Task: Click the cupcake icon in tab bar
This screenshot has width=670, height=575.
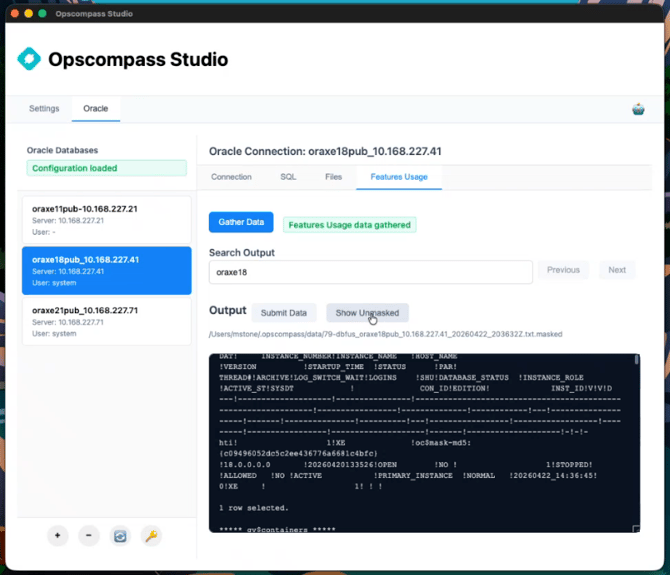Action: [638, 109]
